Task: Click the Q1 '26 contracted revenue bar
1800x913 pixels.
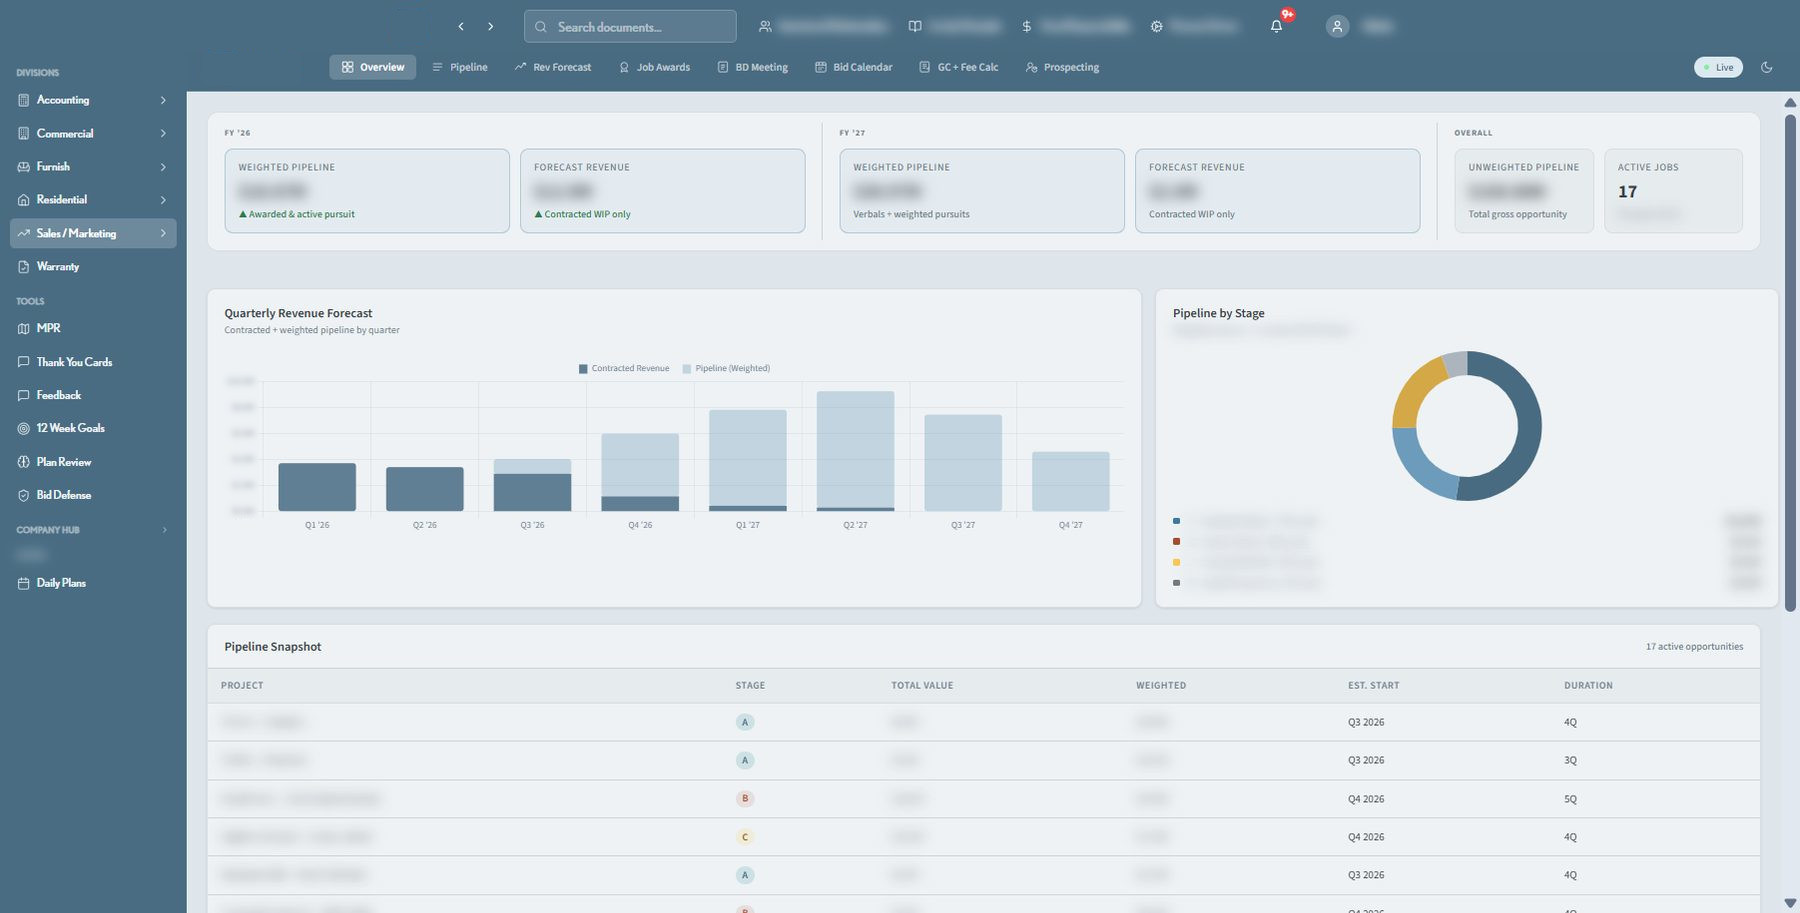Action: (x=317, y=487)
